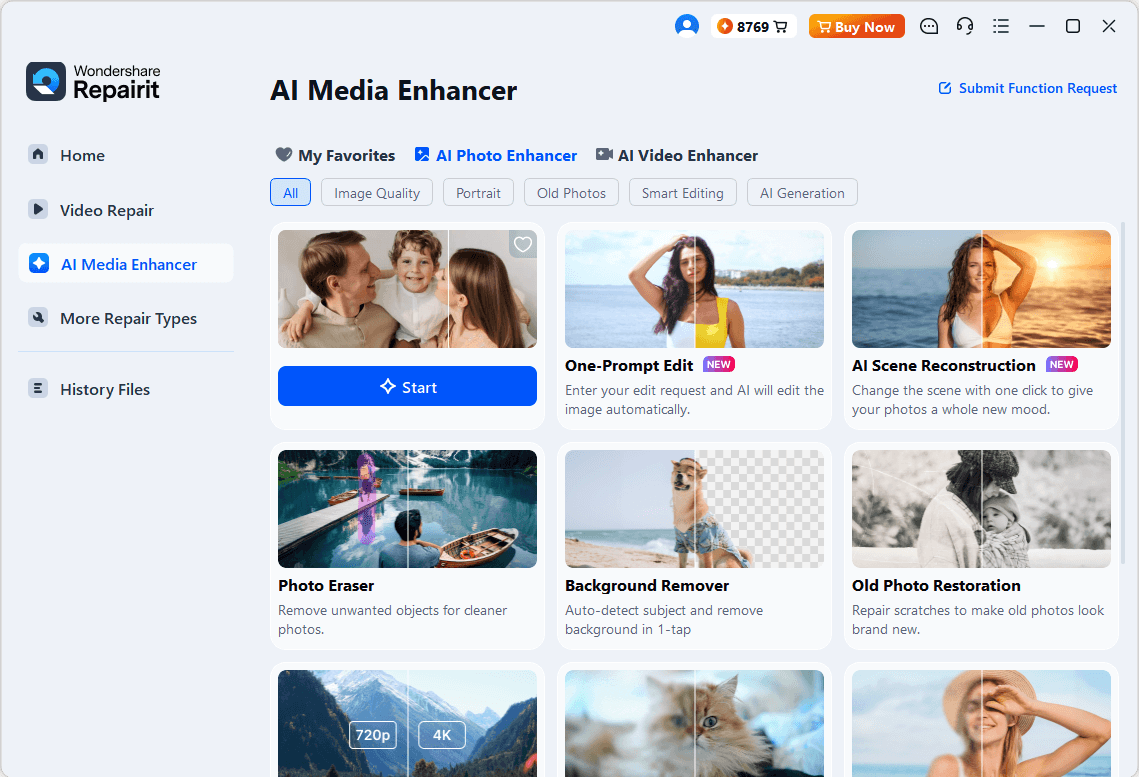The image size is (1139, 777).
Task: Open the Old Photo Restoration thumbnail
Action: [x=981, y=509]
